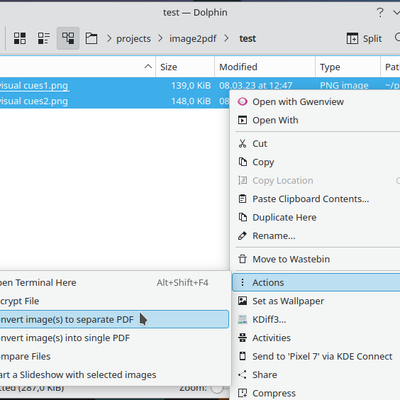
Task: Click the KDiff3 icon
Action: tap(242, 319)
